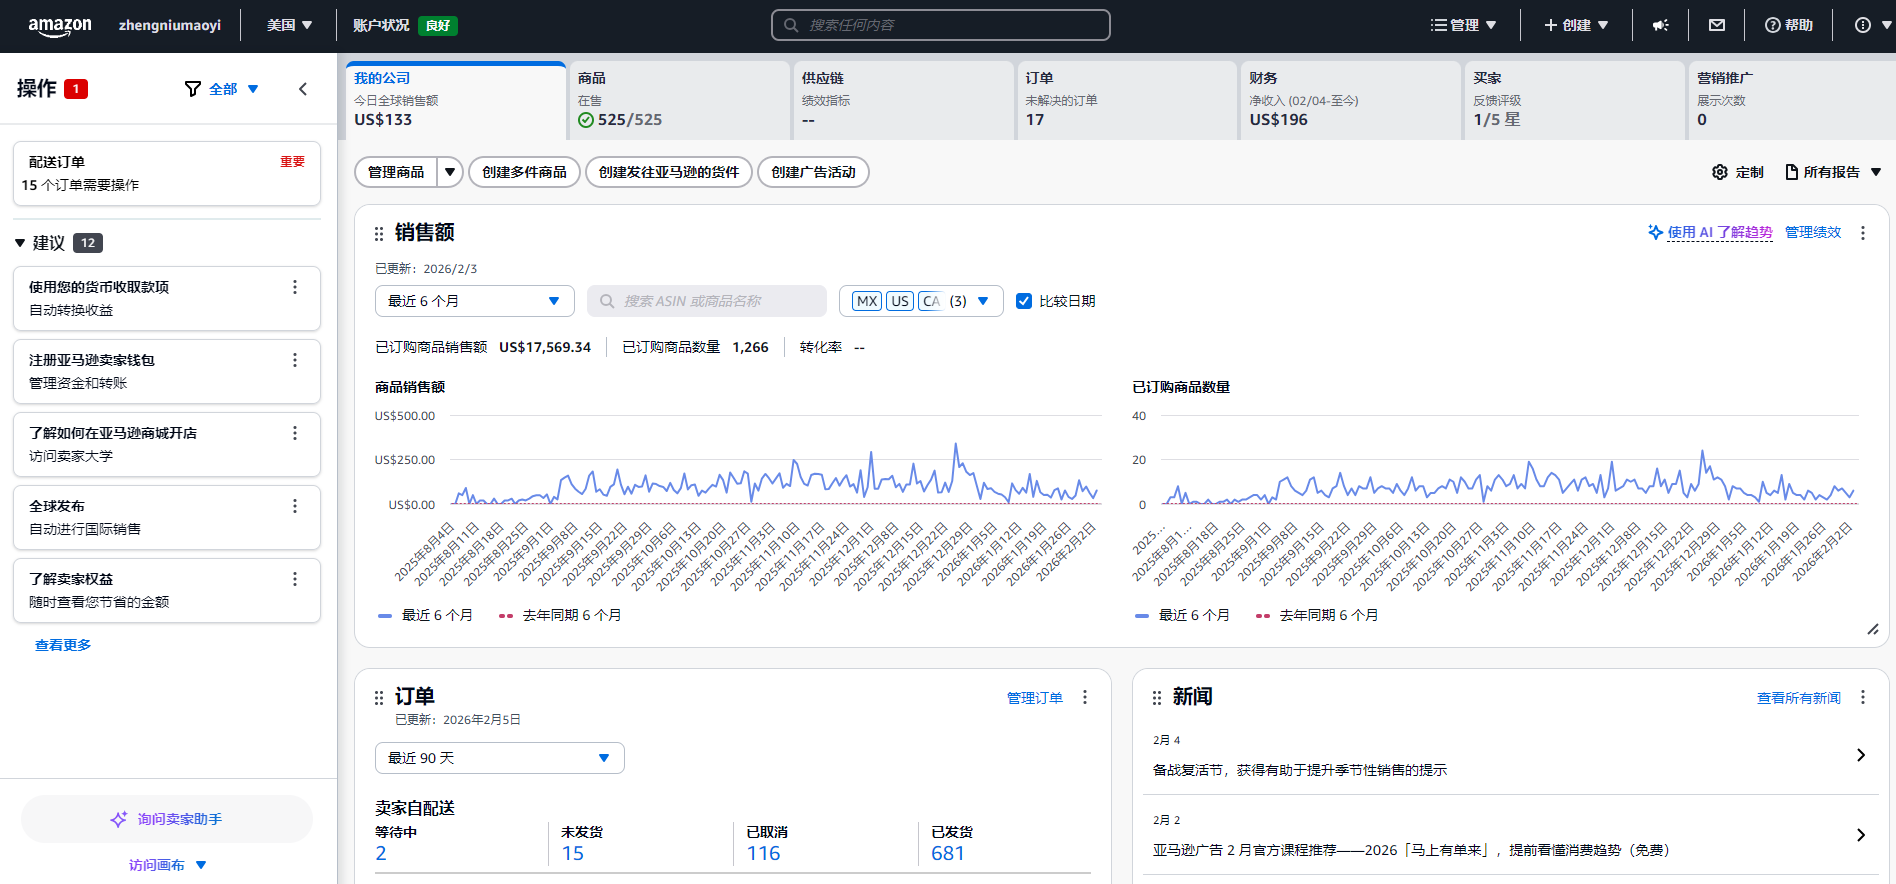The width and height of the screenshot is (1896, 884).
Task: Open the sales widget three-dot menu
Action: 1862,233
